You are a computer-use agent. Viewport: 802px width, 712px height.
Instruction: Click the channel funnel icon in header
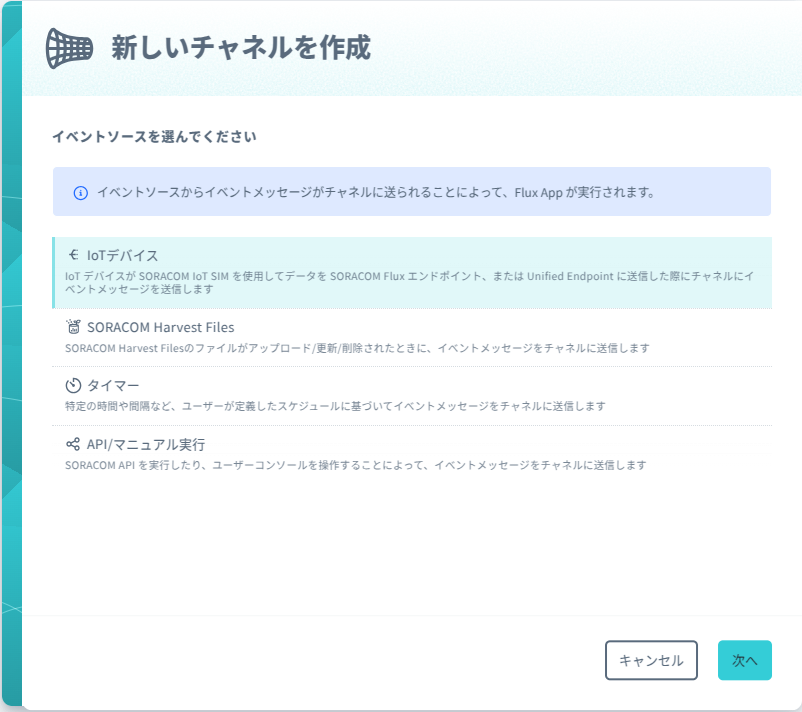point(70,48)
